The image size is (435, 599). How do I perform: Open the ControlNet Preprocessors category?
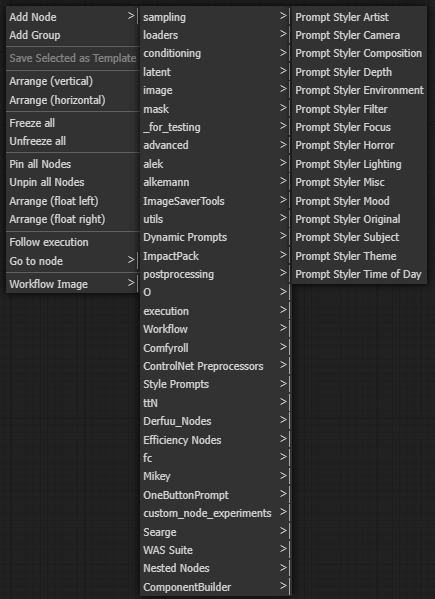(x=215, y=366)
